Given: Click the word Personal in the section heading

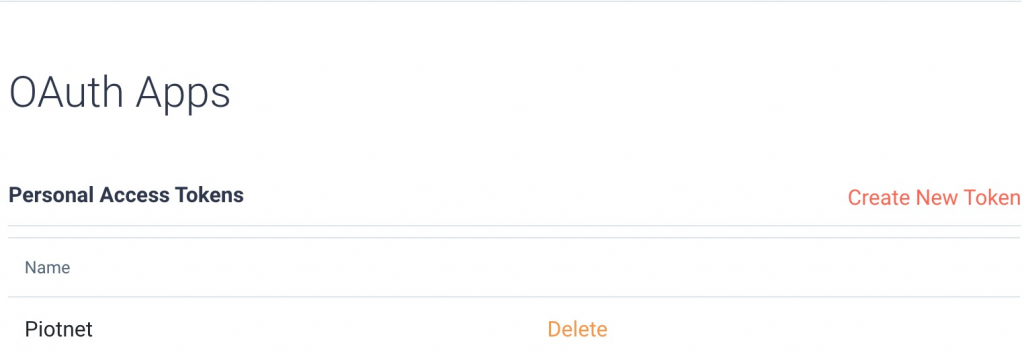Looking at the screenshot, I should (x=50, y=195).
